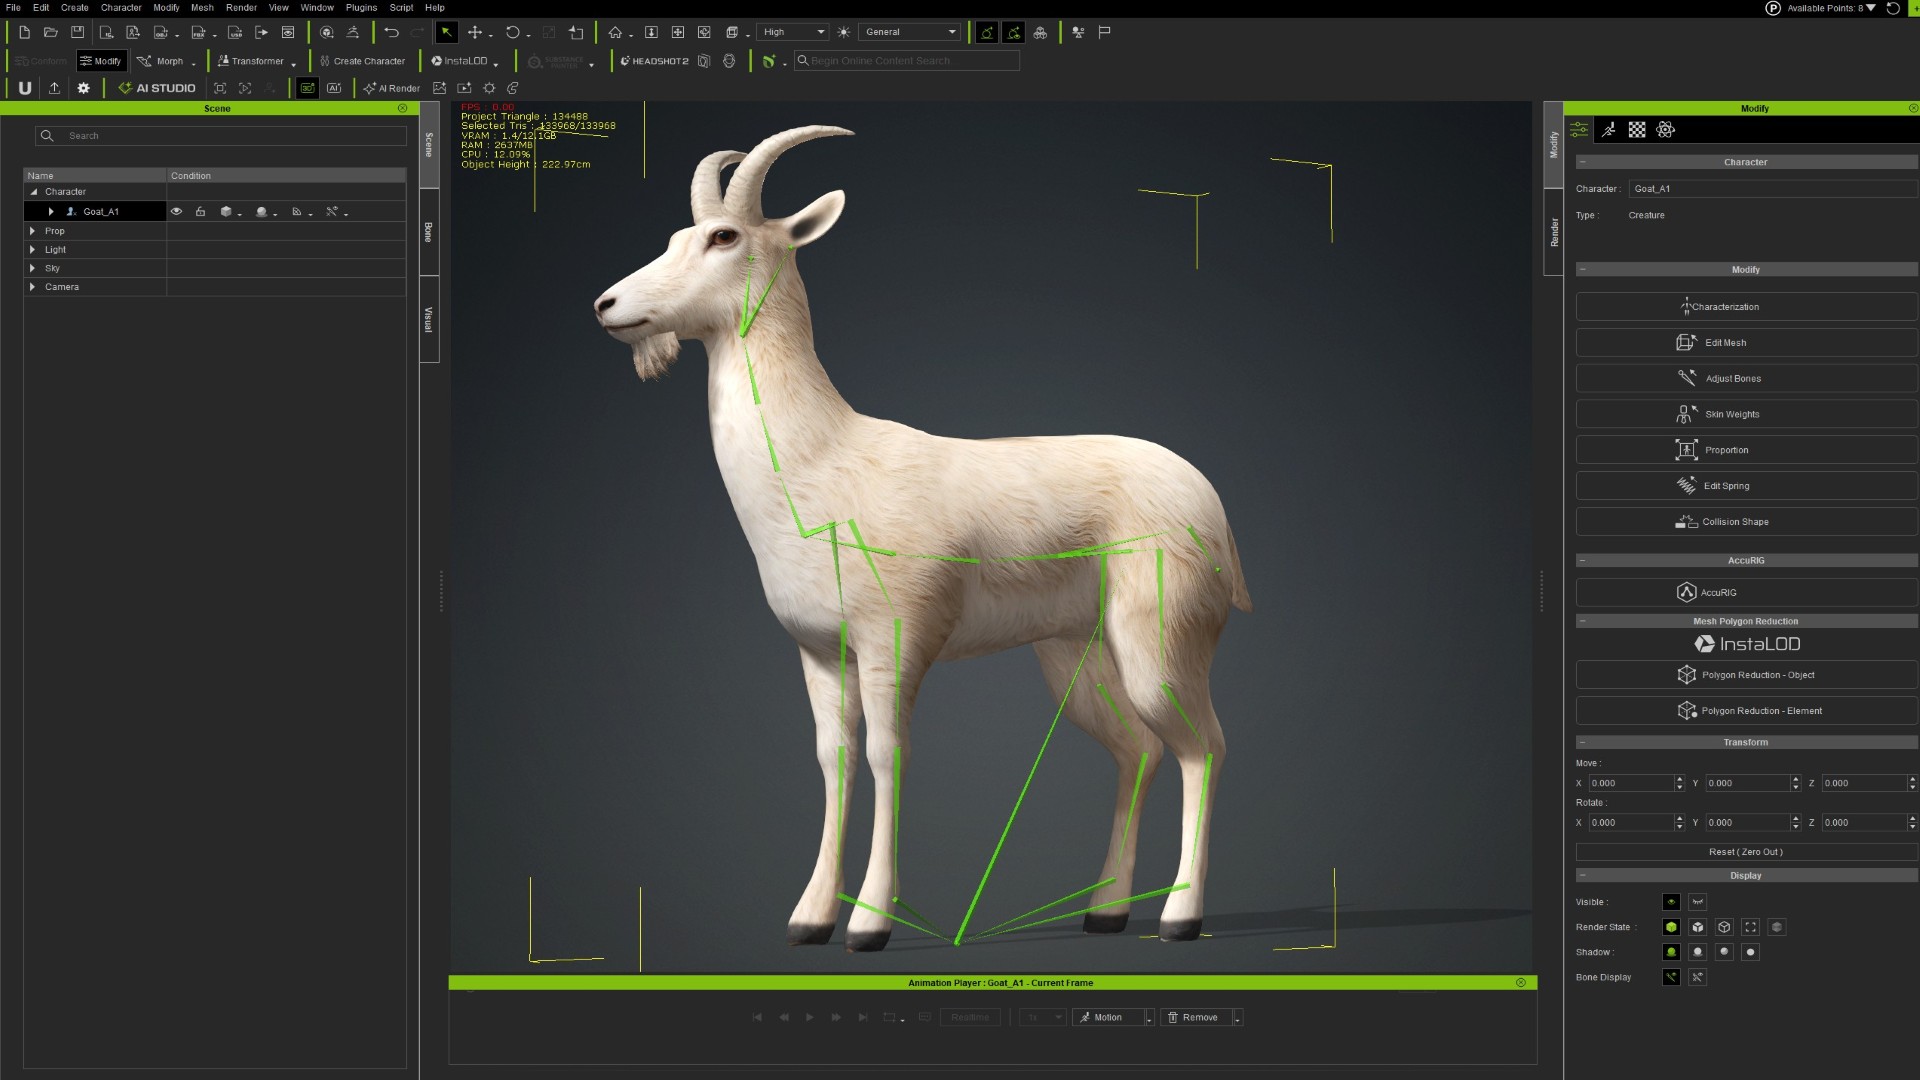Image resolution: width=1920 pixels, height=1080 pixels.
Task: Click the Save floppy disk icon
Action: coord(77,32)
